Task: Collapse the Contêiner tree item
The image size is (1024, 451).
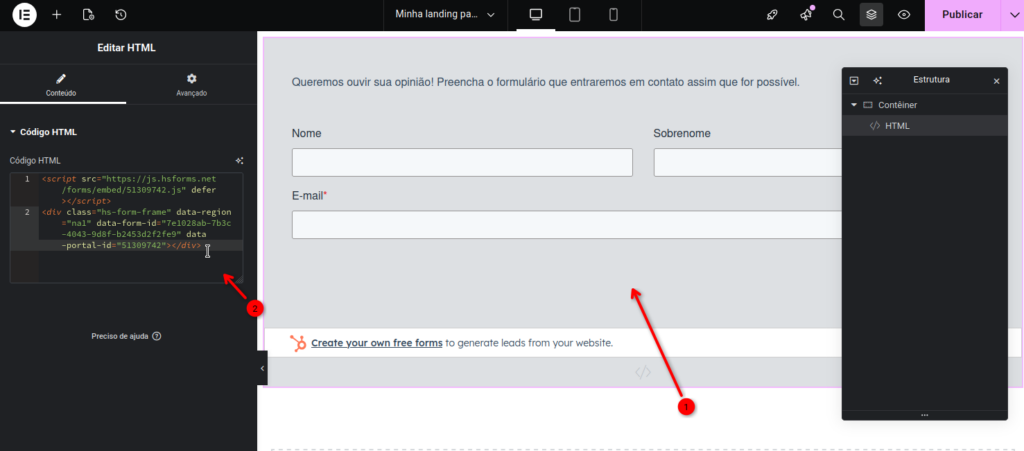Action: click(854, 105)
